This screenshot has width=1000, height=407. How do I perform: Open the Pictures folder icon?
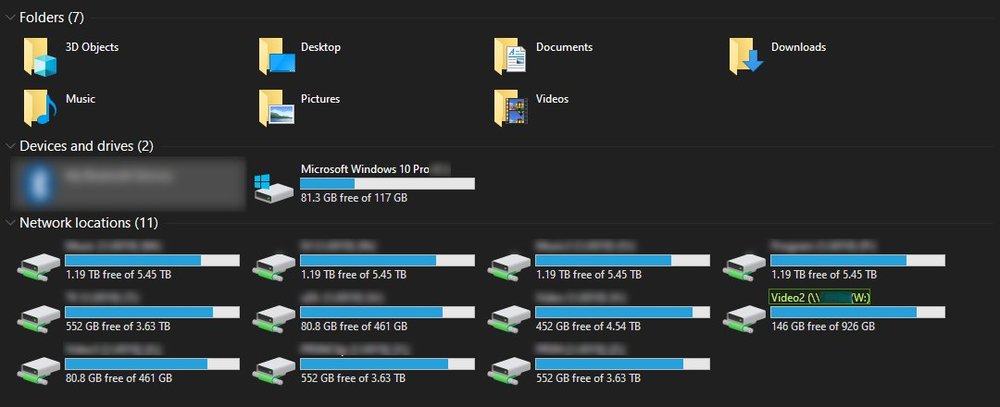(x=276, y=107)
